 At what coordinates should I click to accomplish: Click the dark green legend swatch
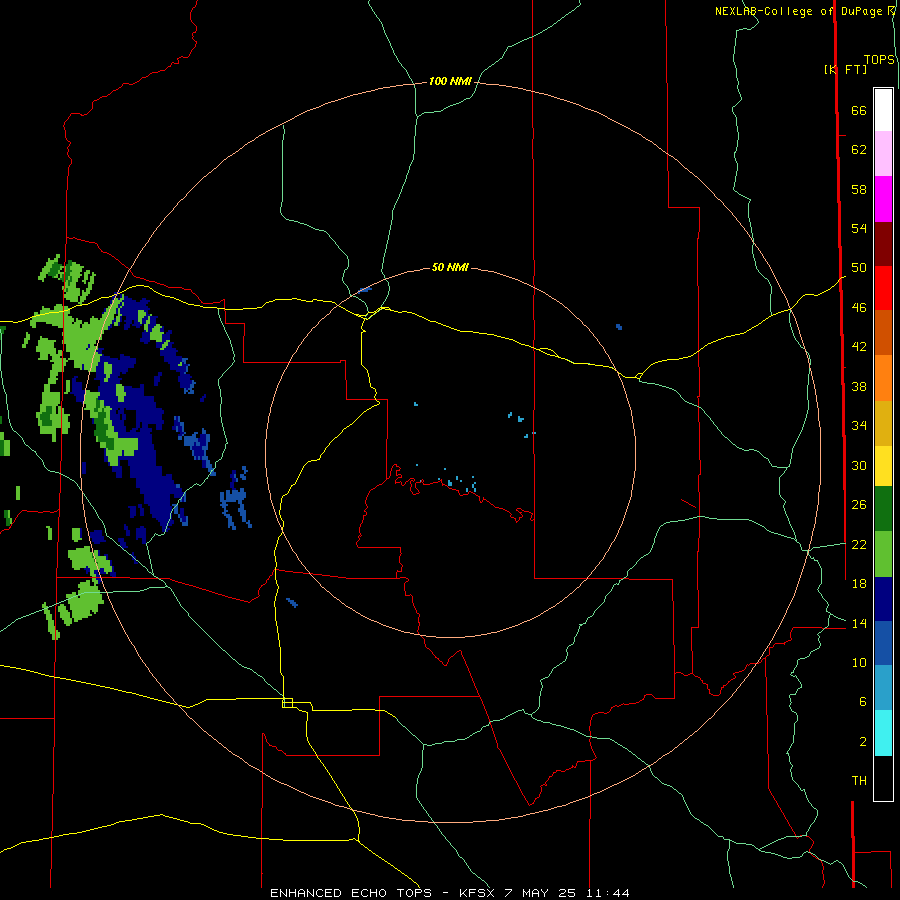[x=883, y=509]
